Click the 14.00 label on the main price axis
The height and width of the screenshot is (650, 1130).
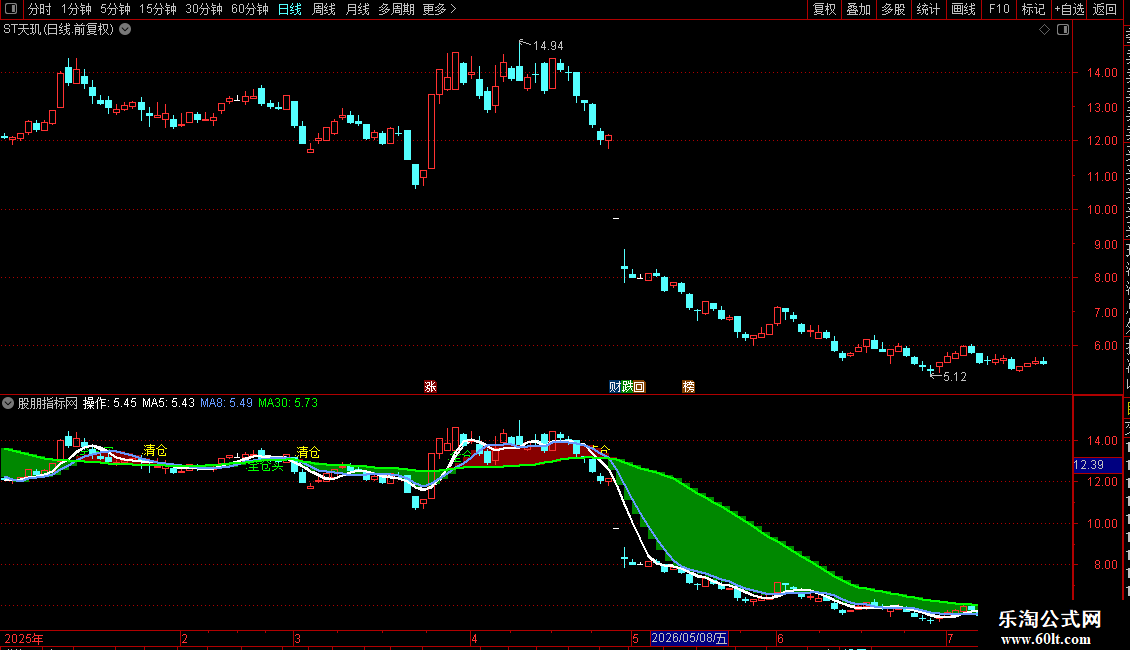tap(1103, 73)
